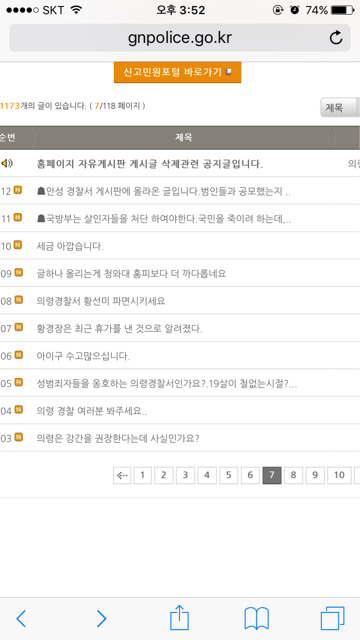Click the 순번 column header
Image resolution: width=360 pixels, height=640 pixels.
point(8,138)
